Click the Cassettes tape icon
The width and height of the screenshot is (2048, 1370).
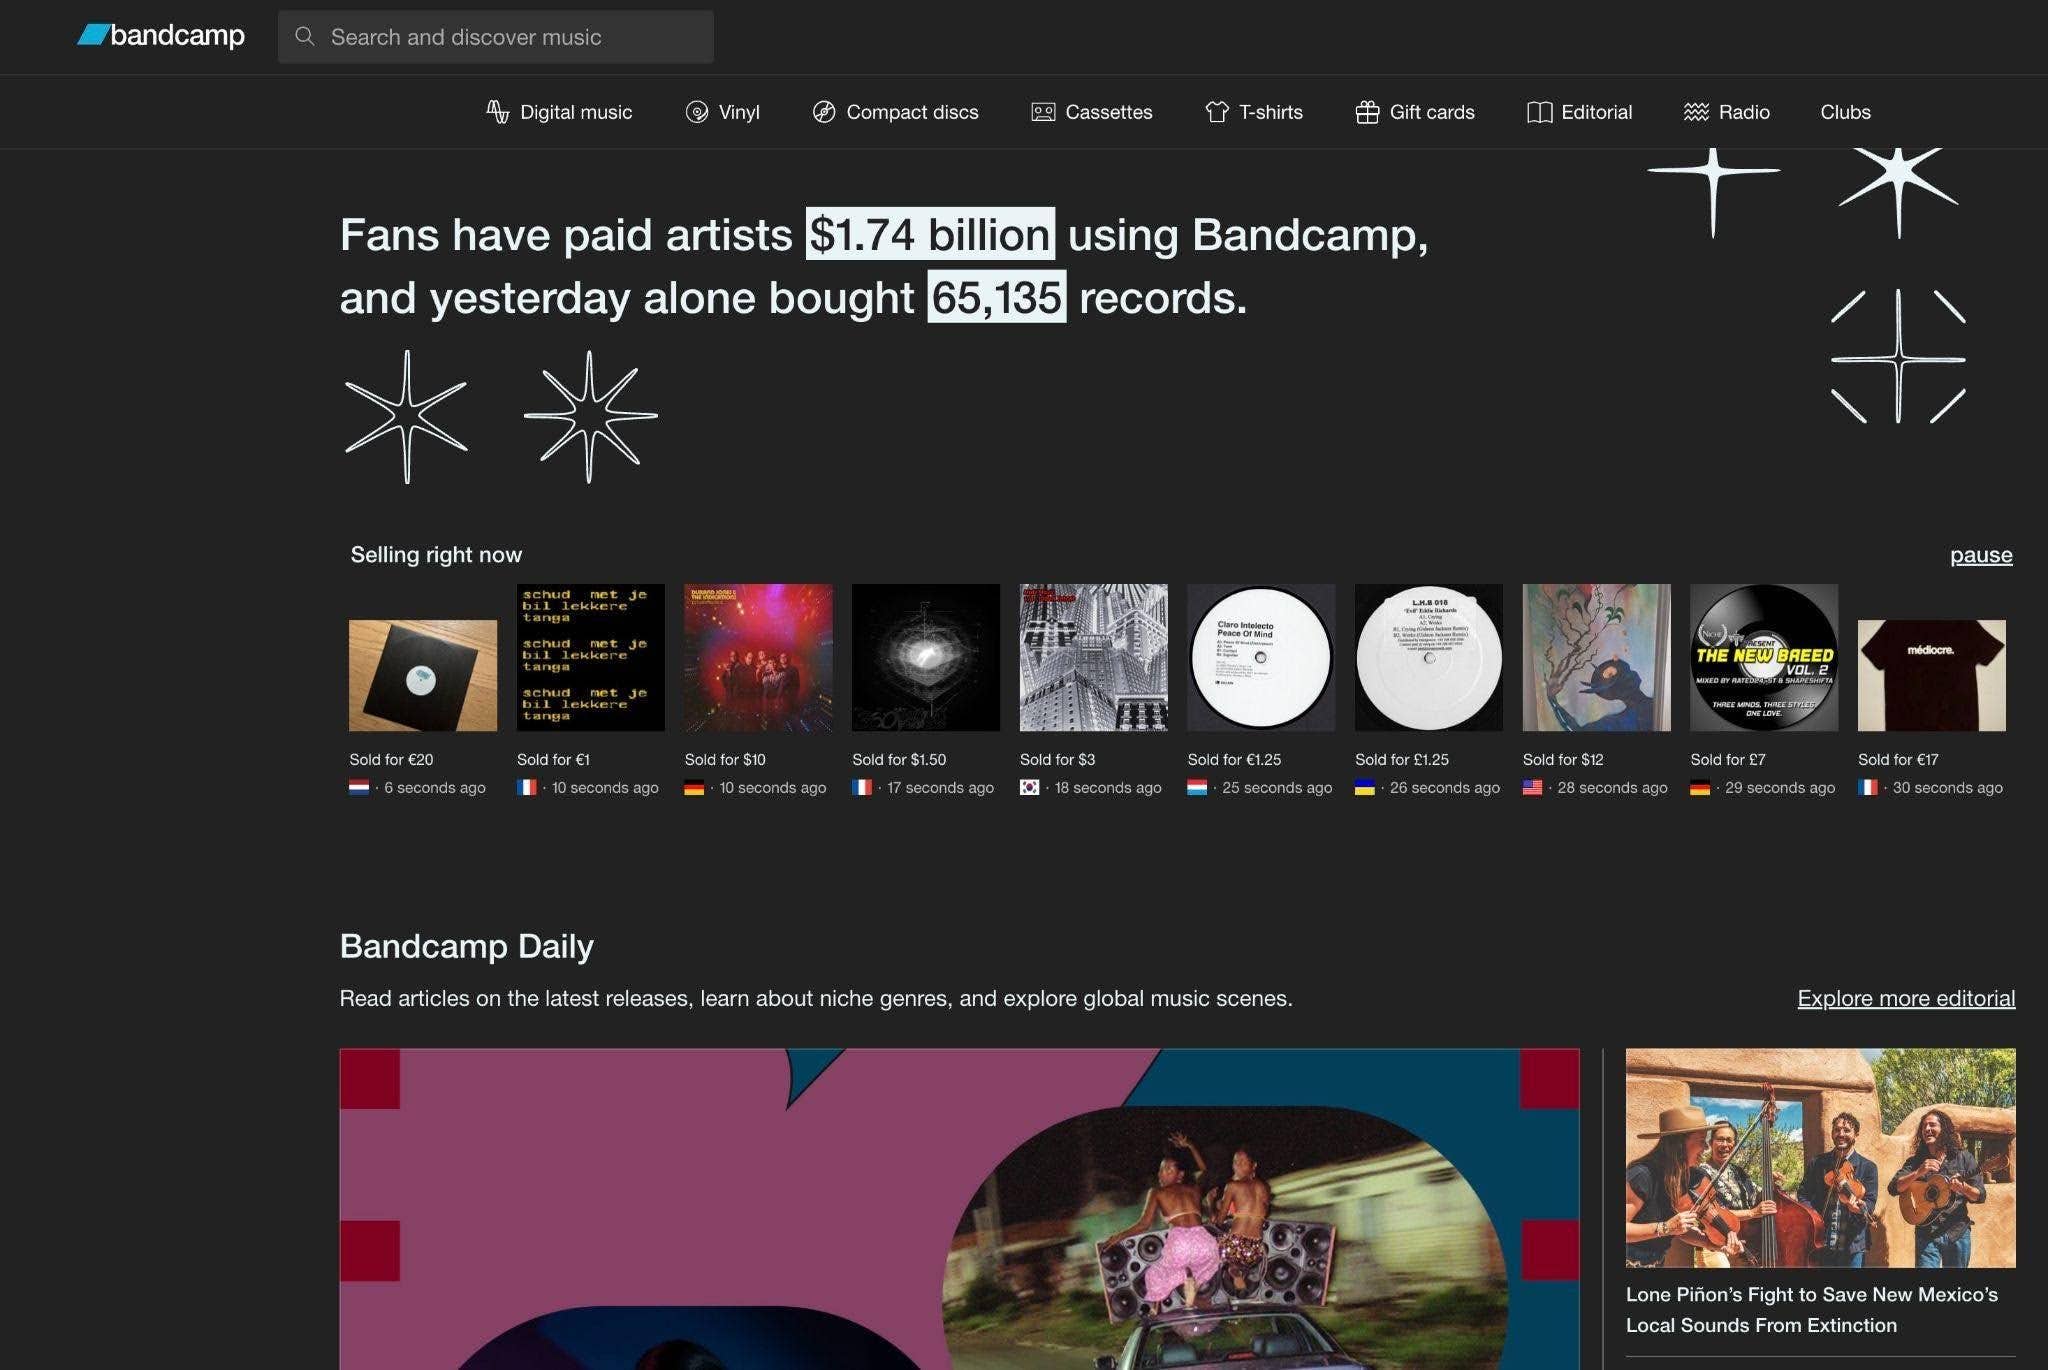coord(1043,112)
